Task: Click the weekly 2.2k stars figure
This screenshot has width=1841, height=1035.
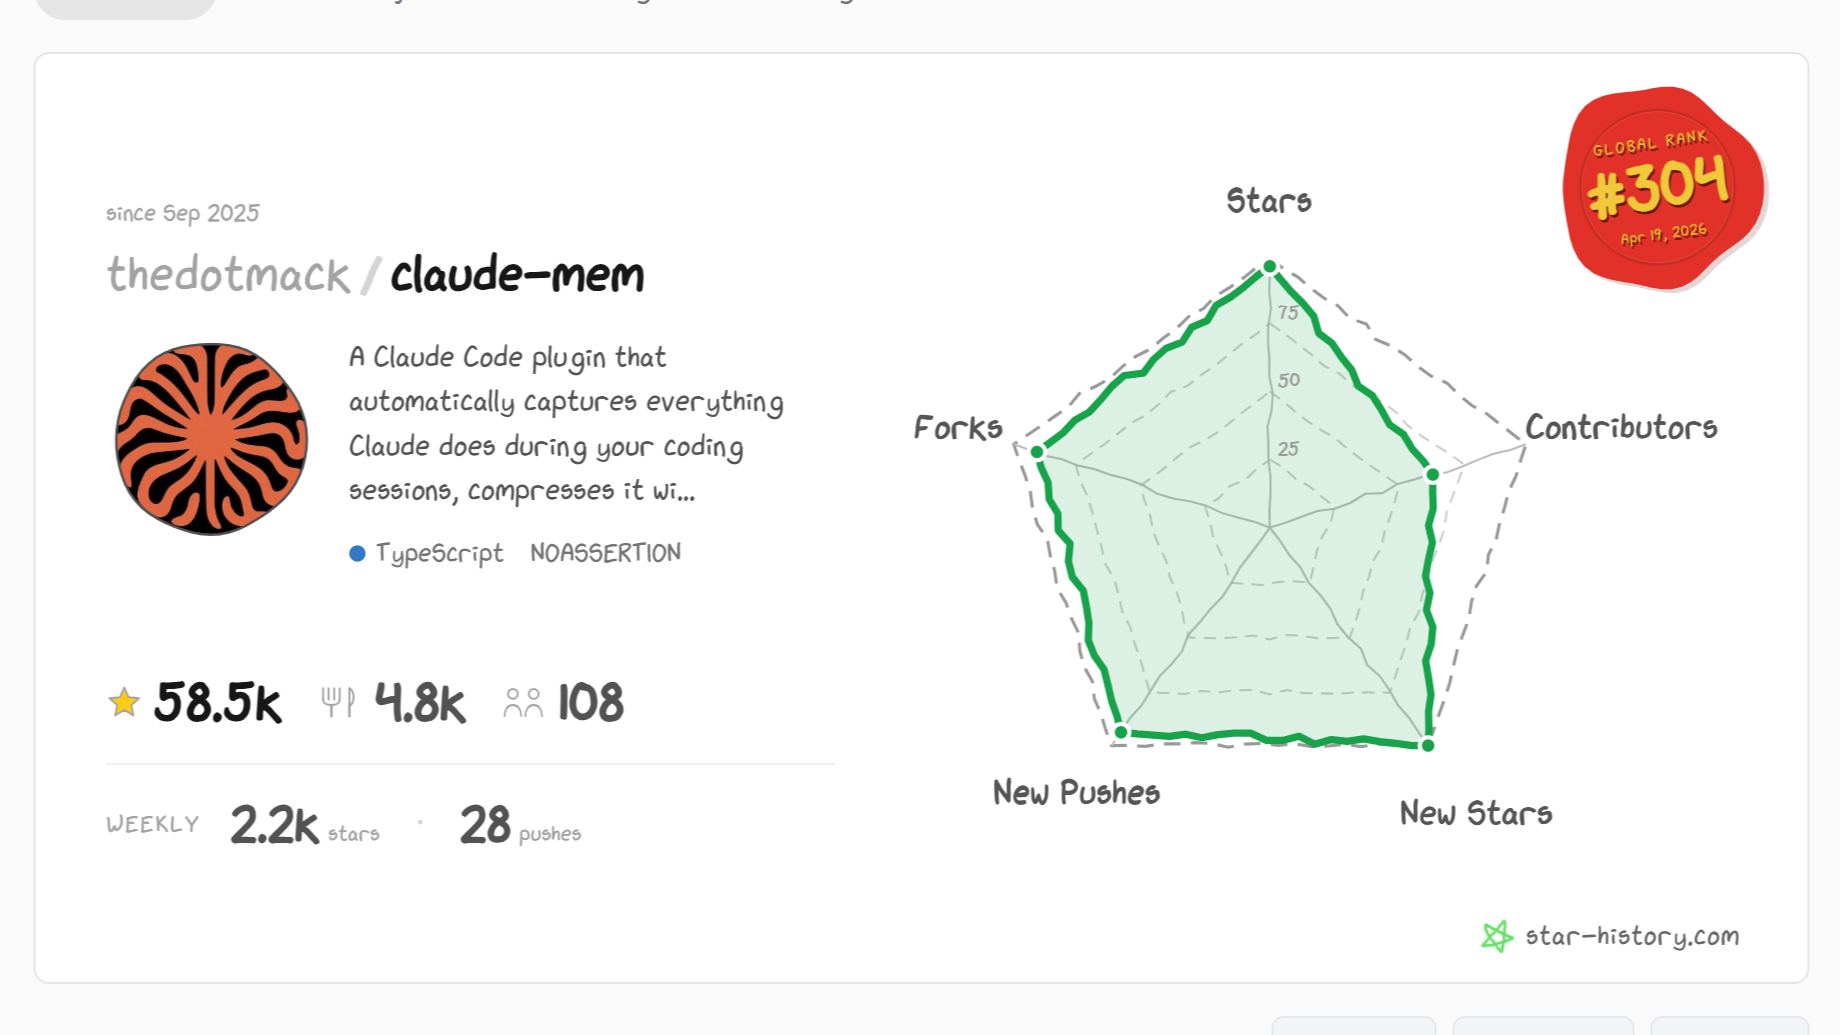Action: point(274,826)
